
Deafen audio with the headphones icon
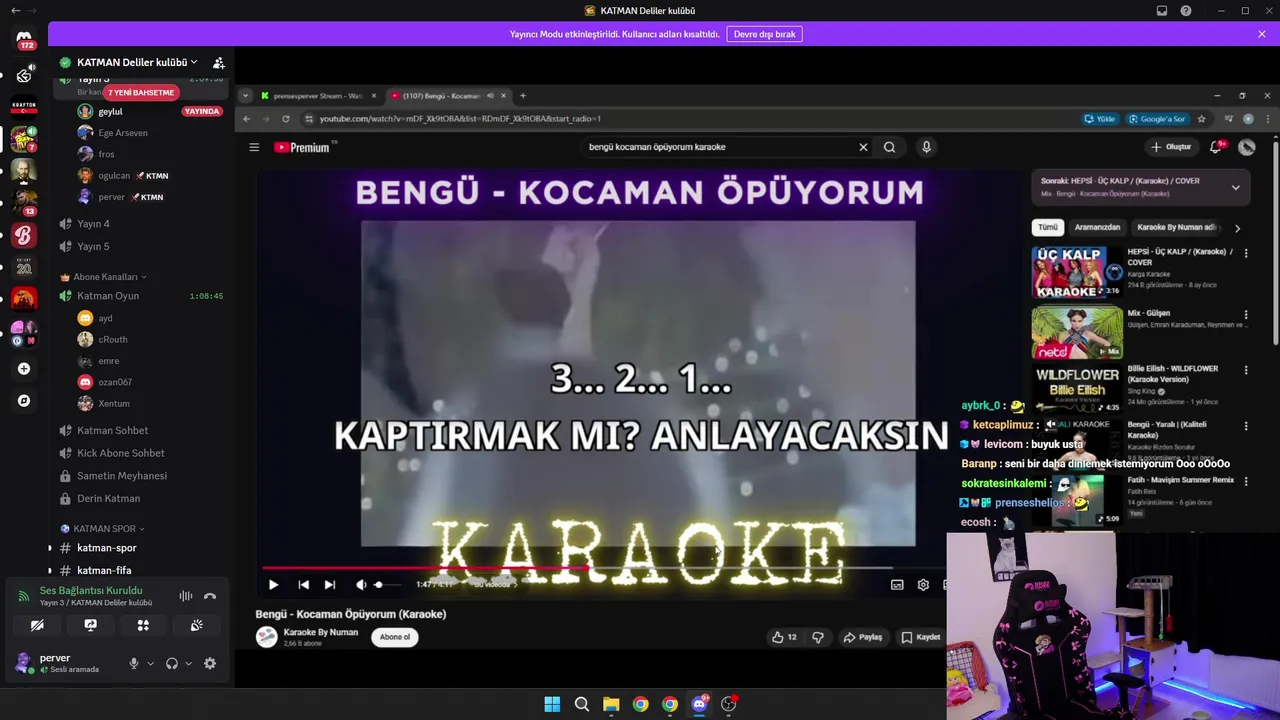pos(171,663)
